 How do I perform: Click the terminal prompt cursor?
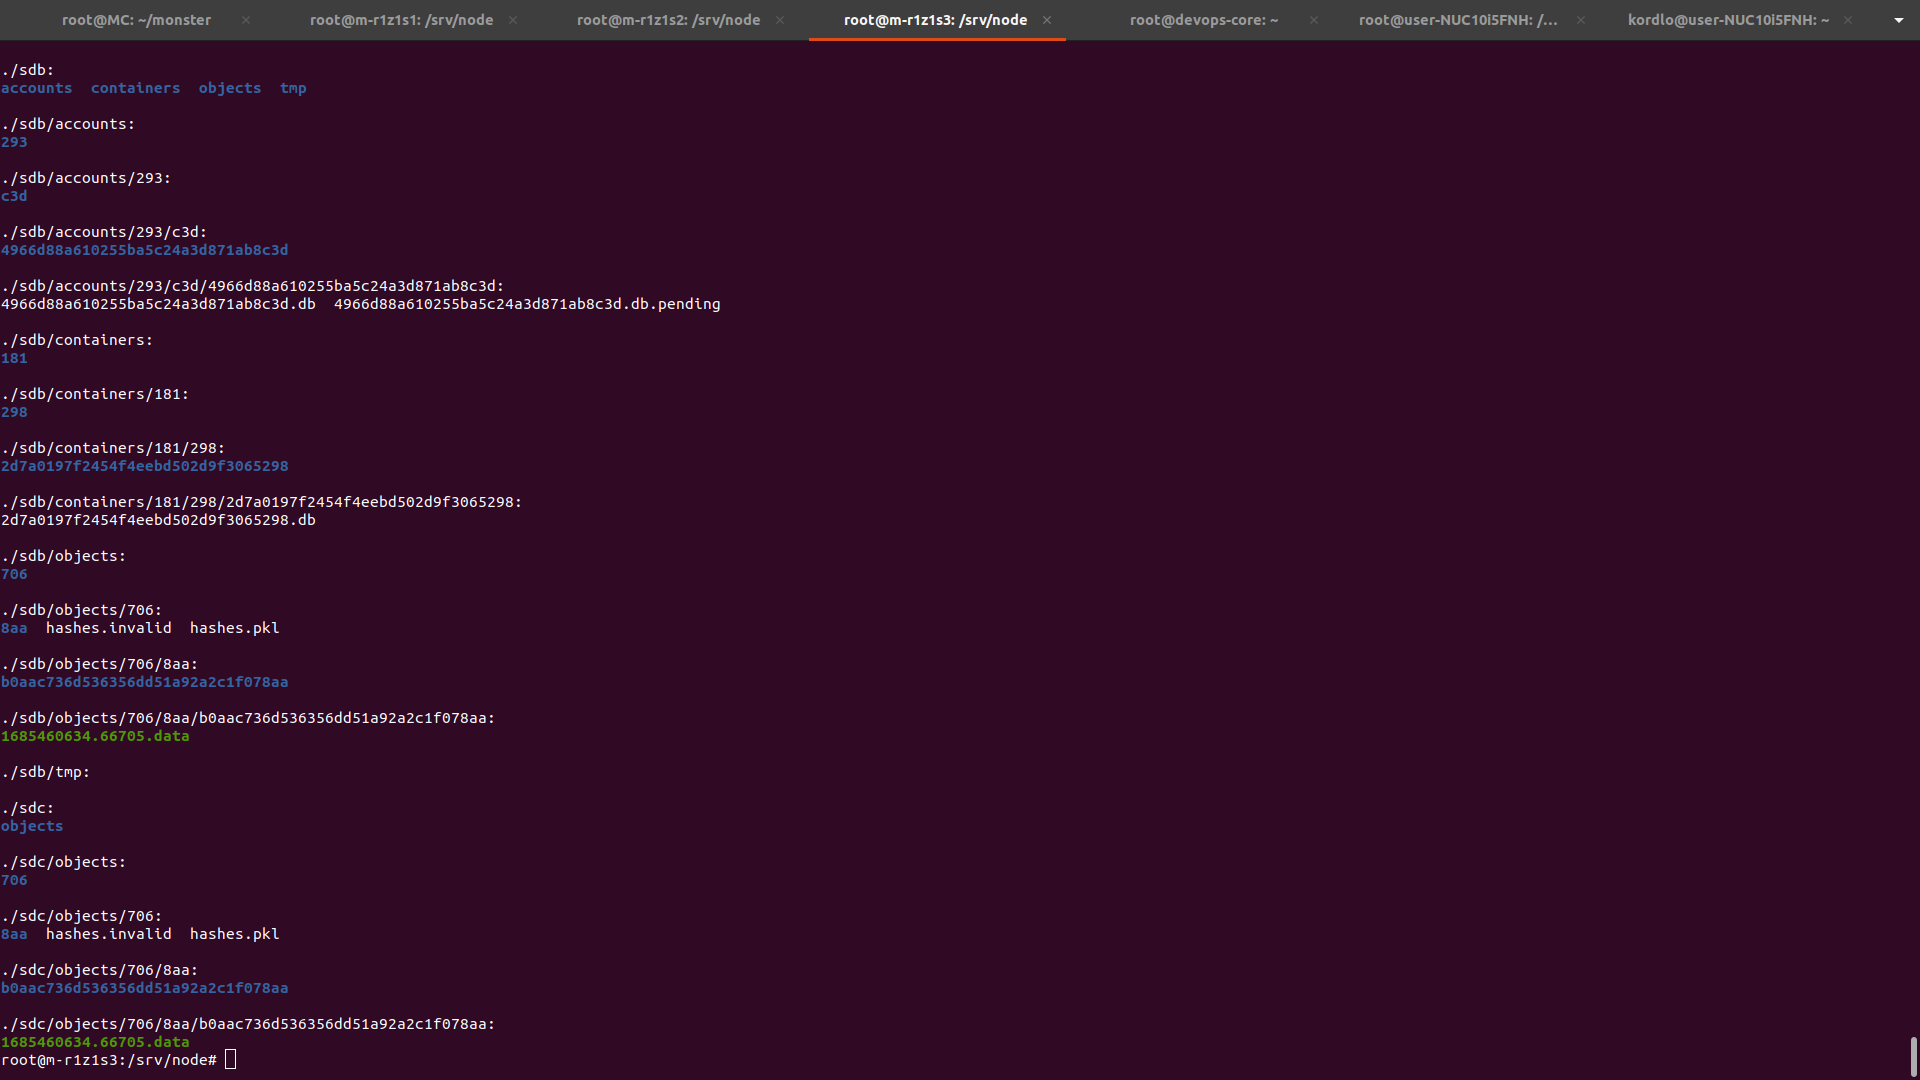[x=231, y=1060]
